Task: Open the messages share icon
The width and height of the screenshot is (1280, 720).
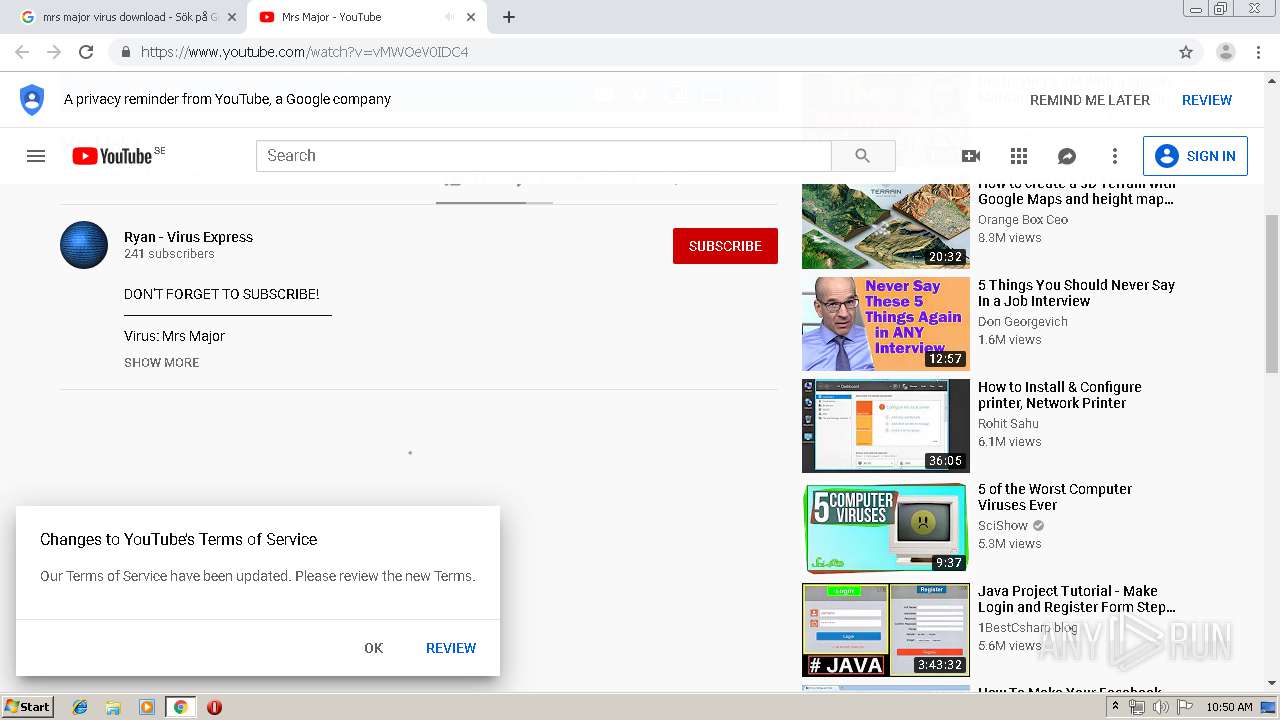Action: click(1067, 156)
